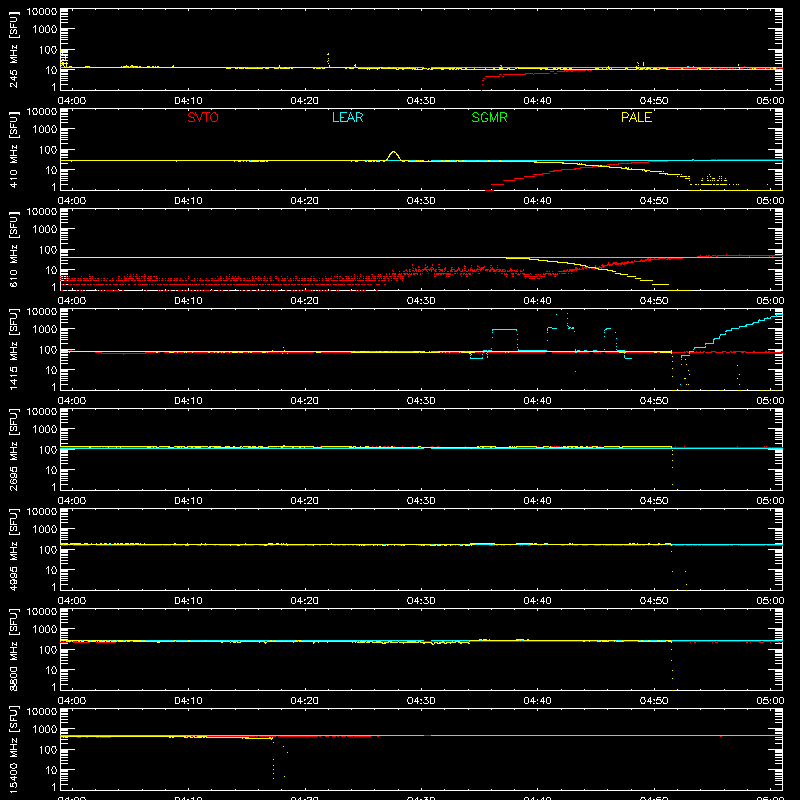Click the 04:50 tick under the 1415 MHz plot
This screenshot has width=800, height=800.
click(x=654, y=401)
